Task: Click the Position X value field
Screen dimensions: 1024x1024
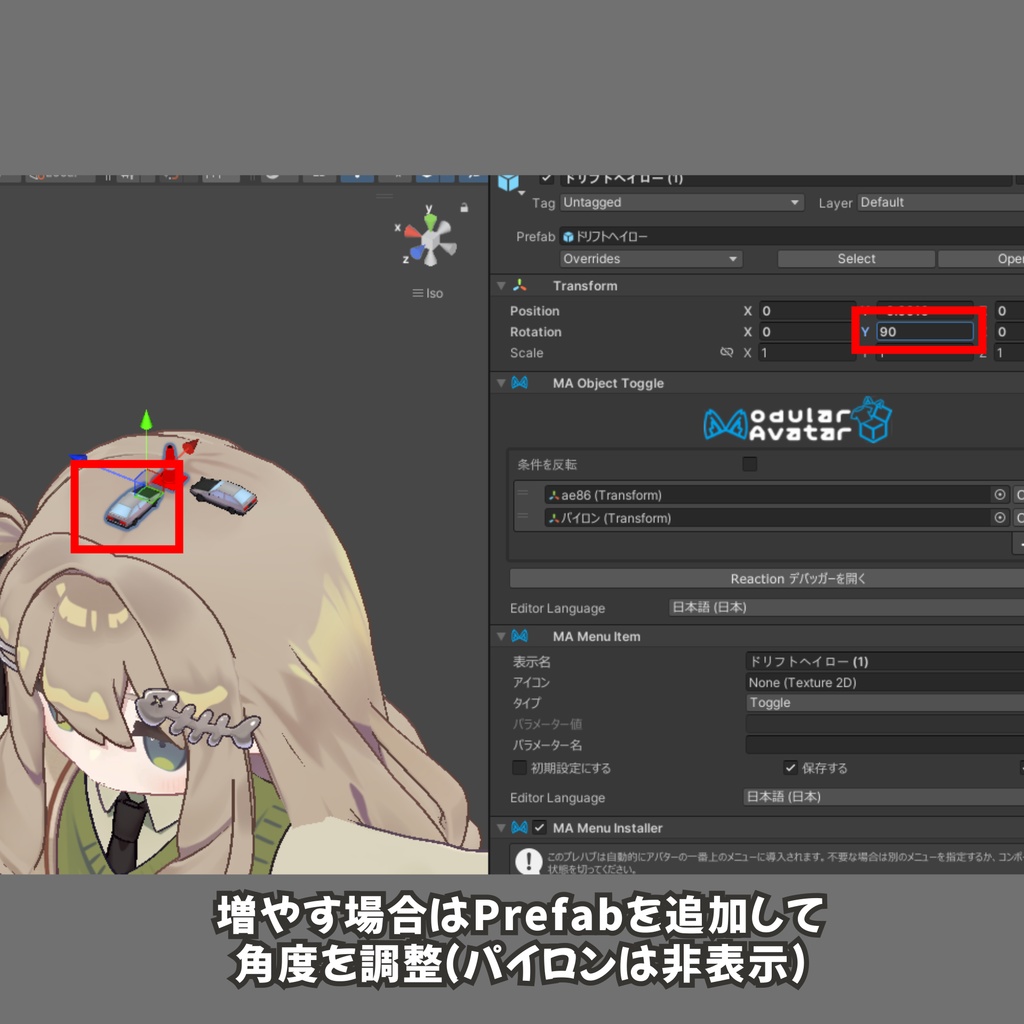Action: [x=807, y=311]
